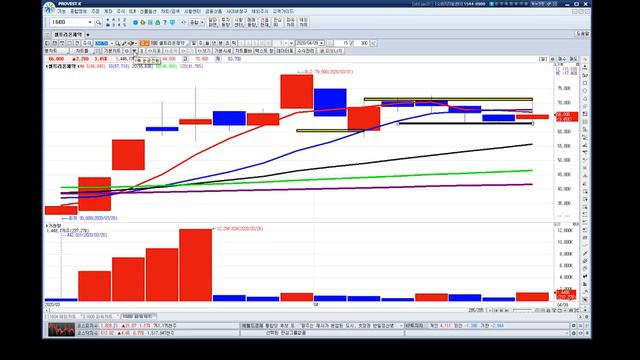Viewport: 640px width, 360px height.
Task: Click the PROVEST K logo icon
Action: pos(49,7)
